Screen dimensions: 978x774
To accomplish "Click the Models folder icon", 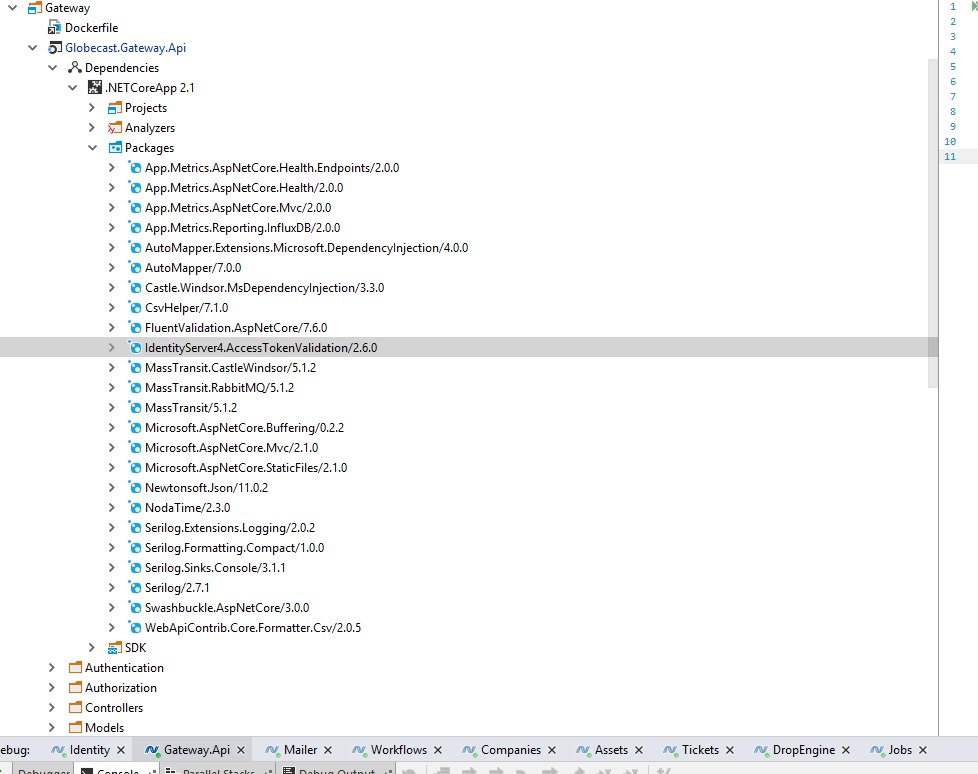I will click(75, 728).
